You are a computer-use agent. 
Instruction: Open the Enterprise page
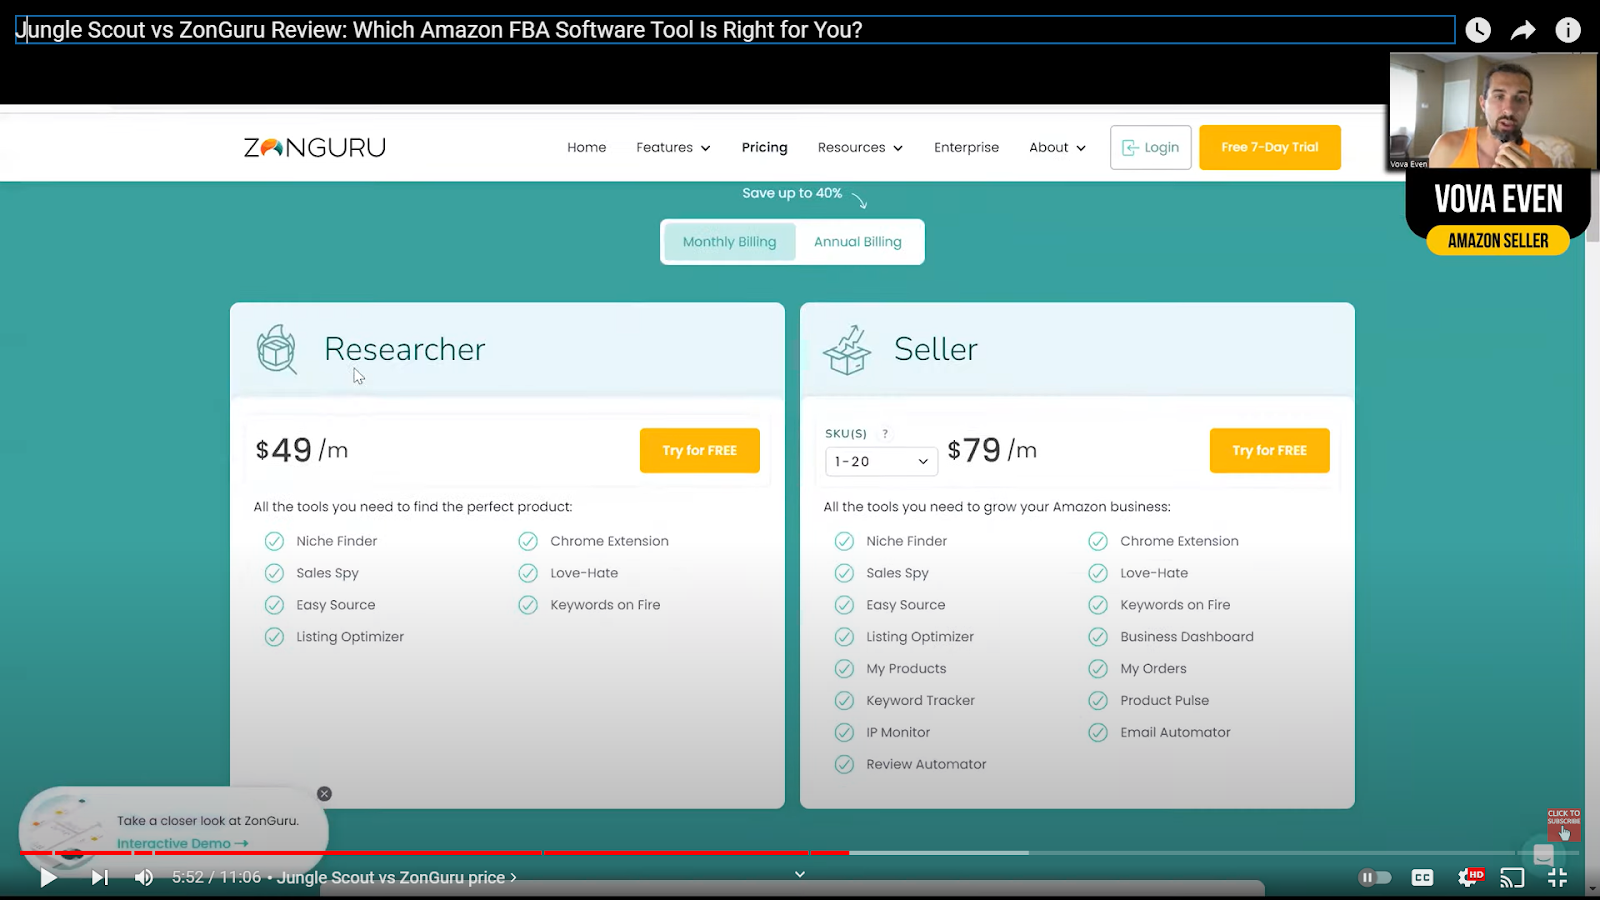point(966,148)
